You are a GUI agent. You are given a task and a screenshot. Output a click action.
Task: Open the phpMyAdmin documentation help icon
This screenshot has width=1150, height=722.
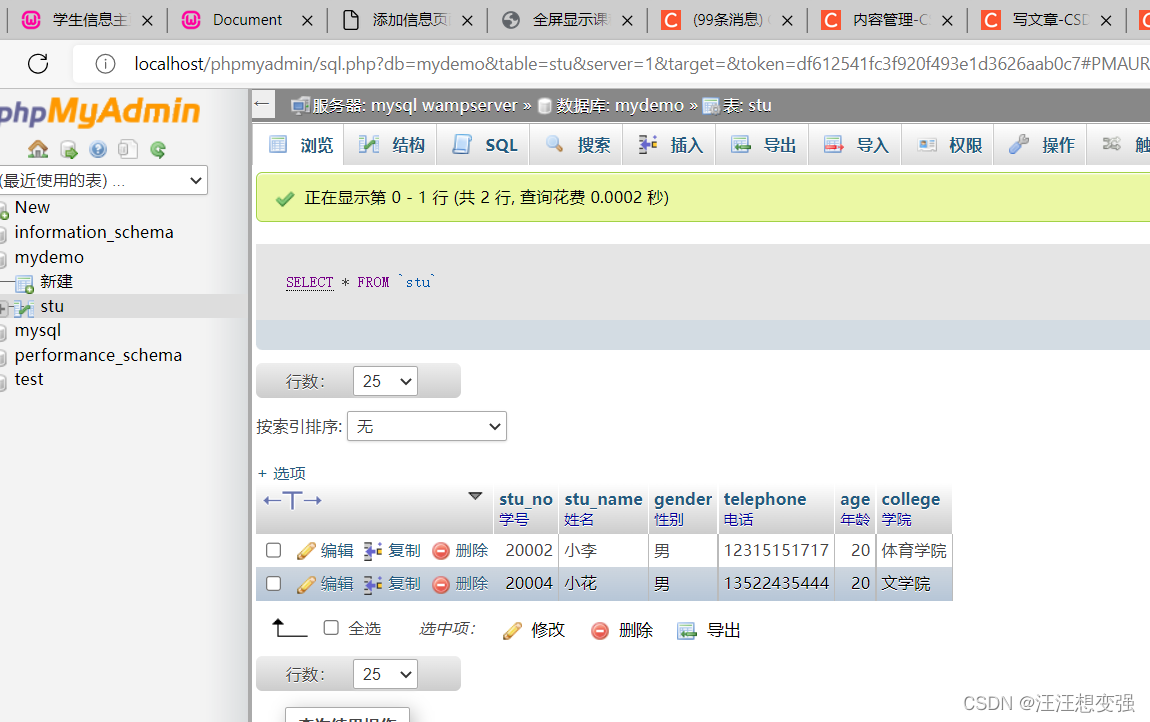pyautogui.click(x=98, y=150)
